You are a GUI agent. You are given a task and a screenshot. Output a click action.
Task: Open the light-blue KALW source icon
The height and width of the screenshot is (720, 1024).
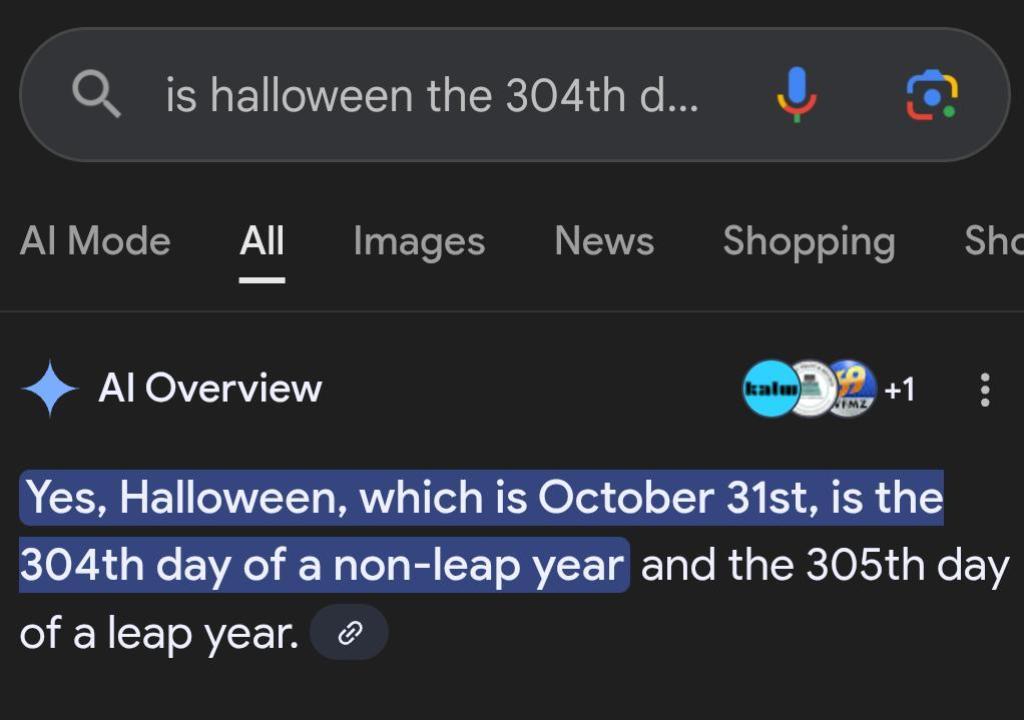point(770,389)
